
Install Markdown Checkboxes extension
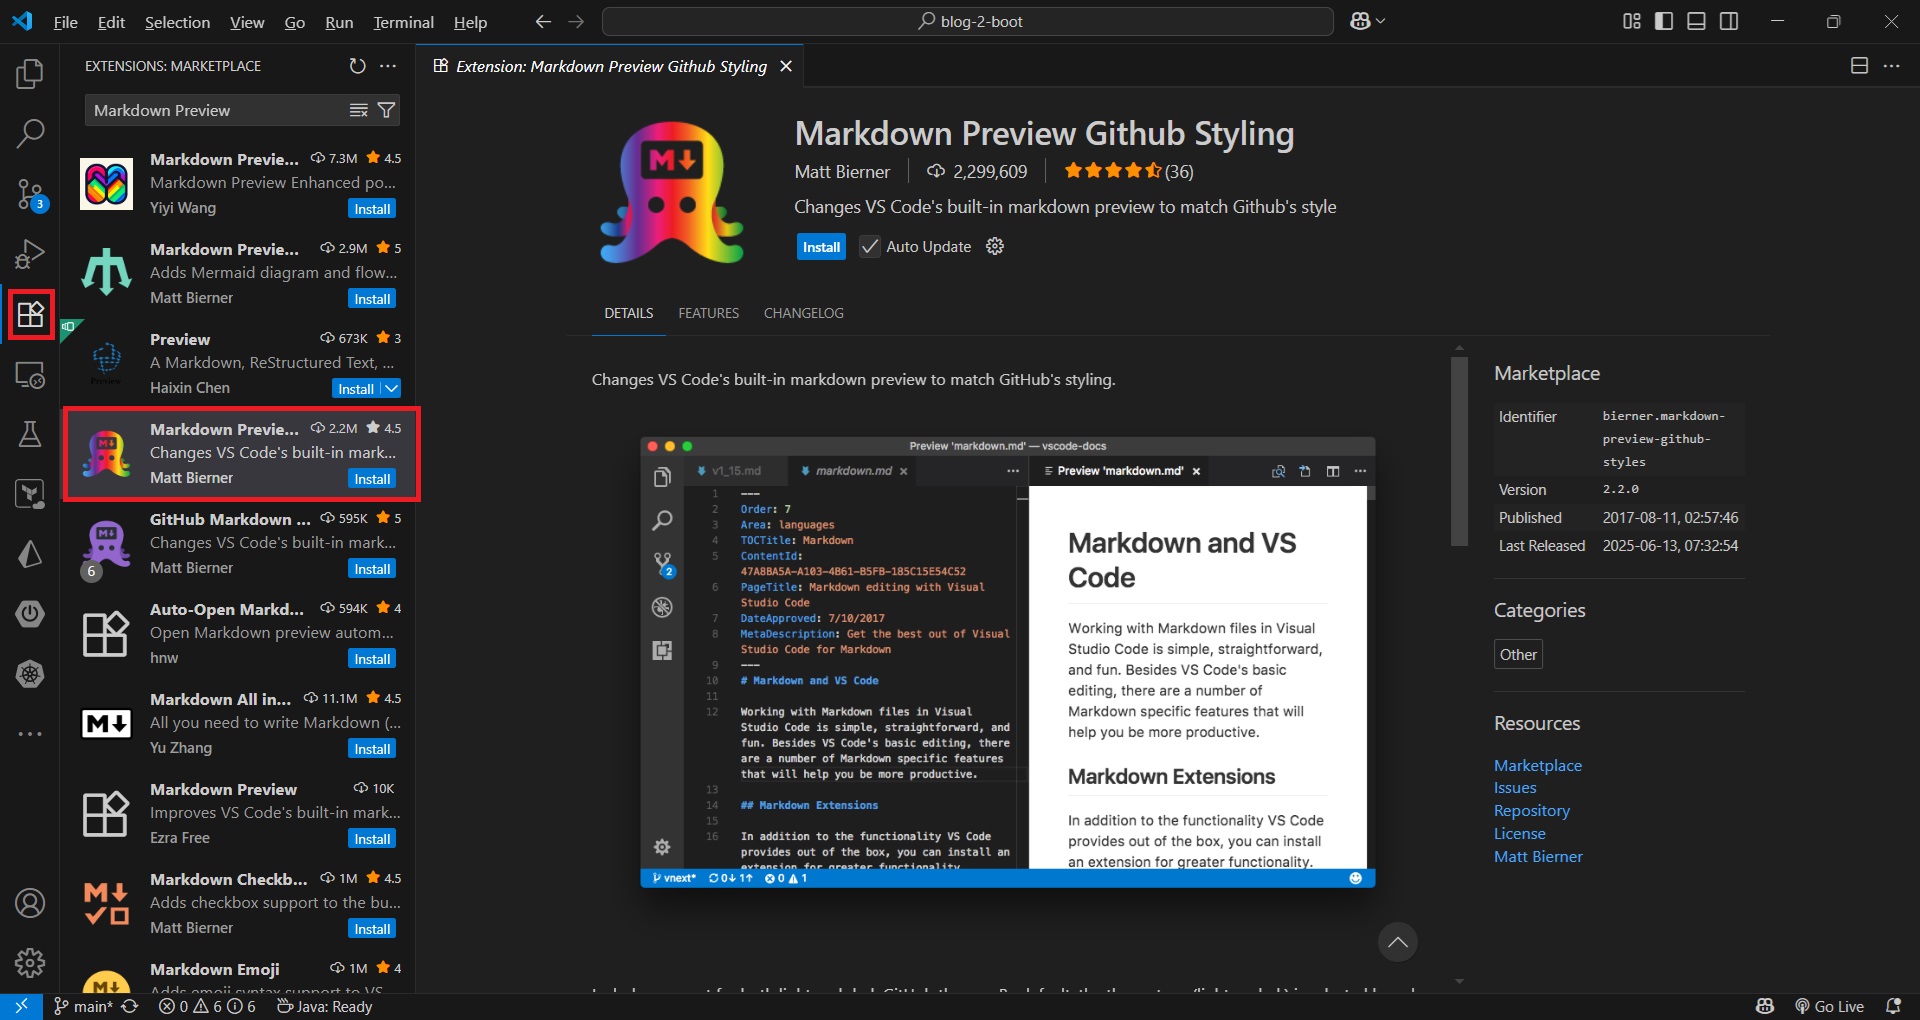click(372, 928)
